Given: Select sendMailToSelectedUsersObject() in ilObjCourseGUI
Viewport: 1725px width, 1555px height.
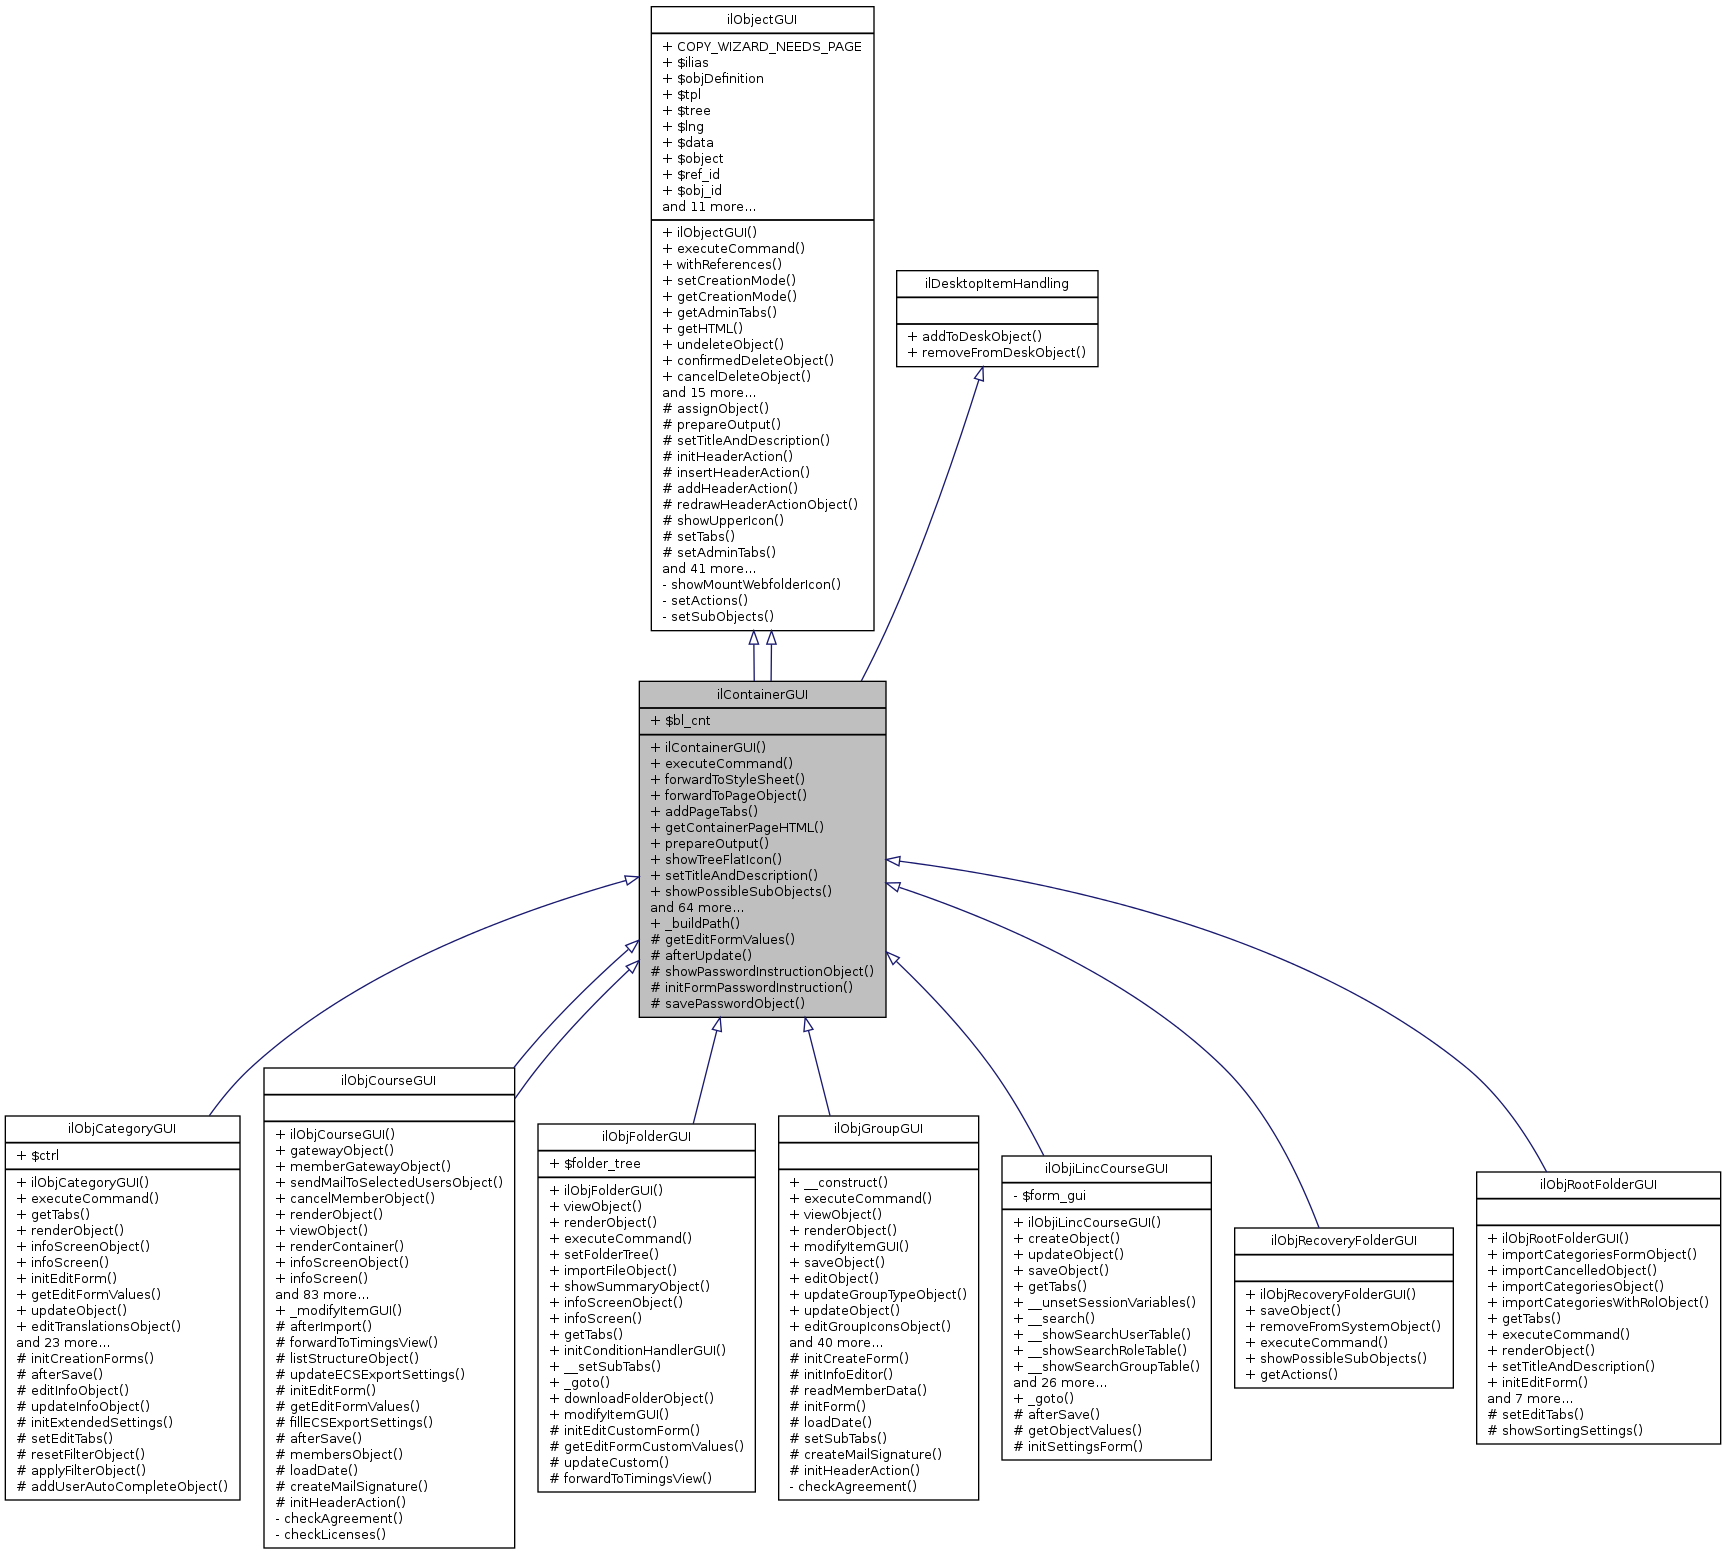Looking at the screenshot, I should point(389,1182).
